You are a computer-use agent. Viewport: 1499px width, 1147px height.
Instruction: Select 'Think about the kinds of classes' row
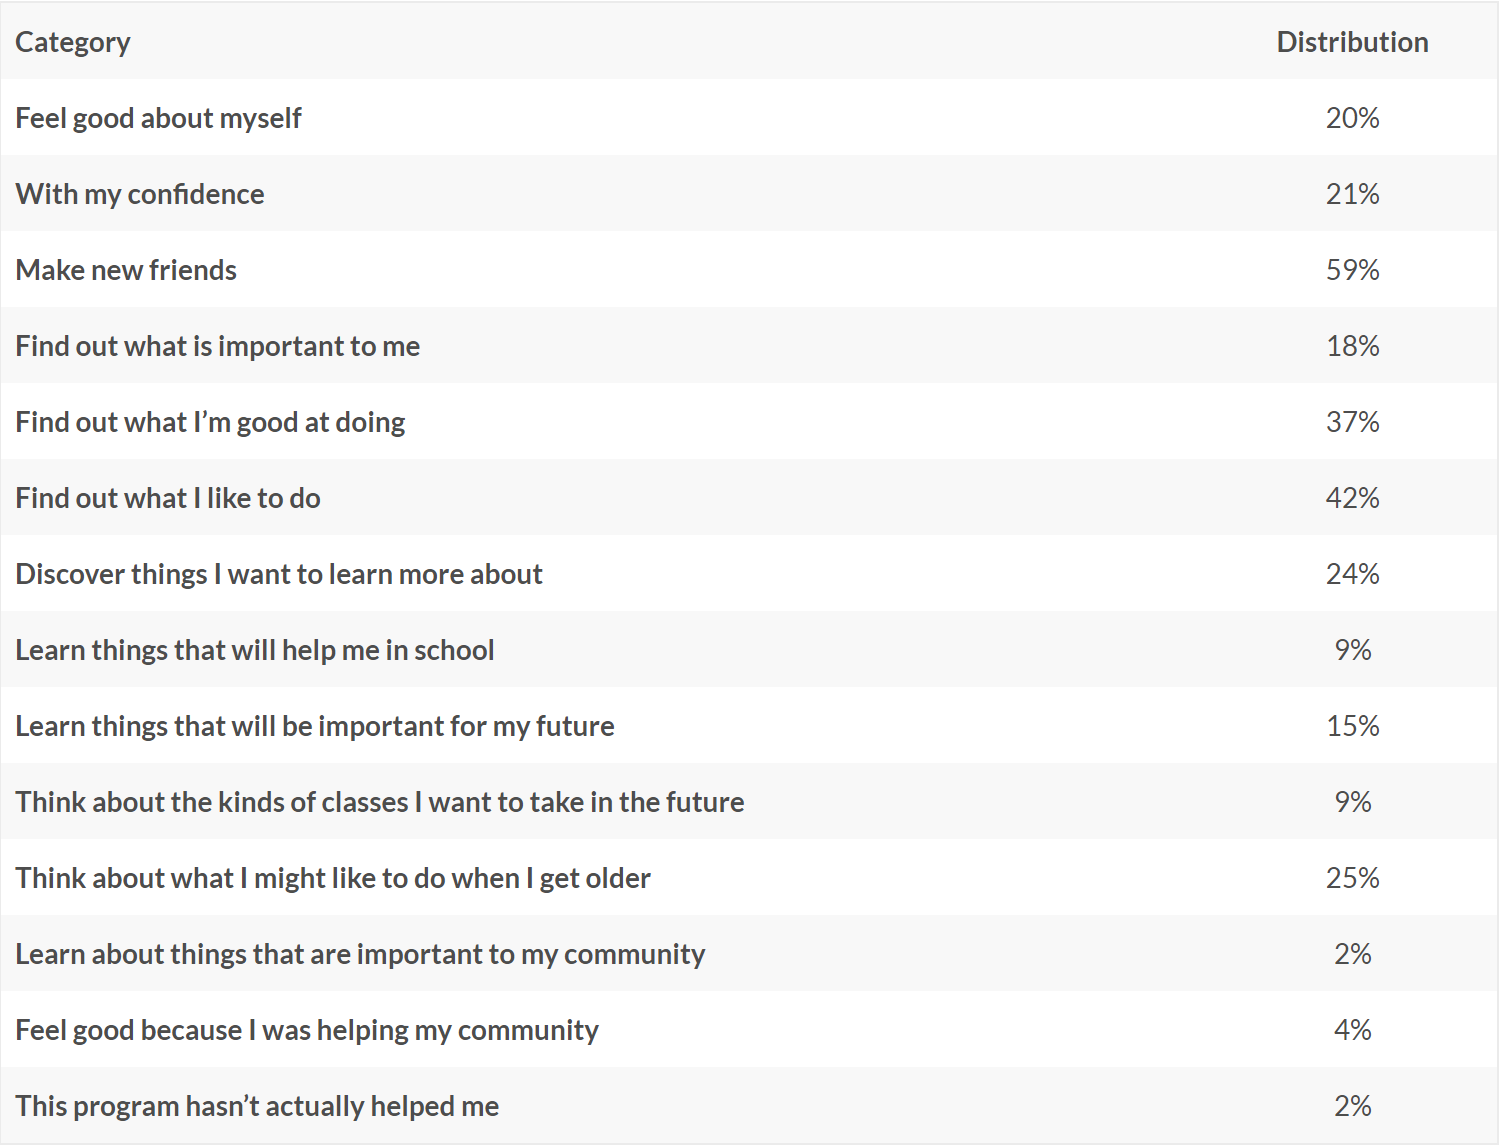(749, 801)
